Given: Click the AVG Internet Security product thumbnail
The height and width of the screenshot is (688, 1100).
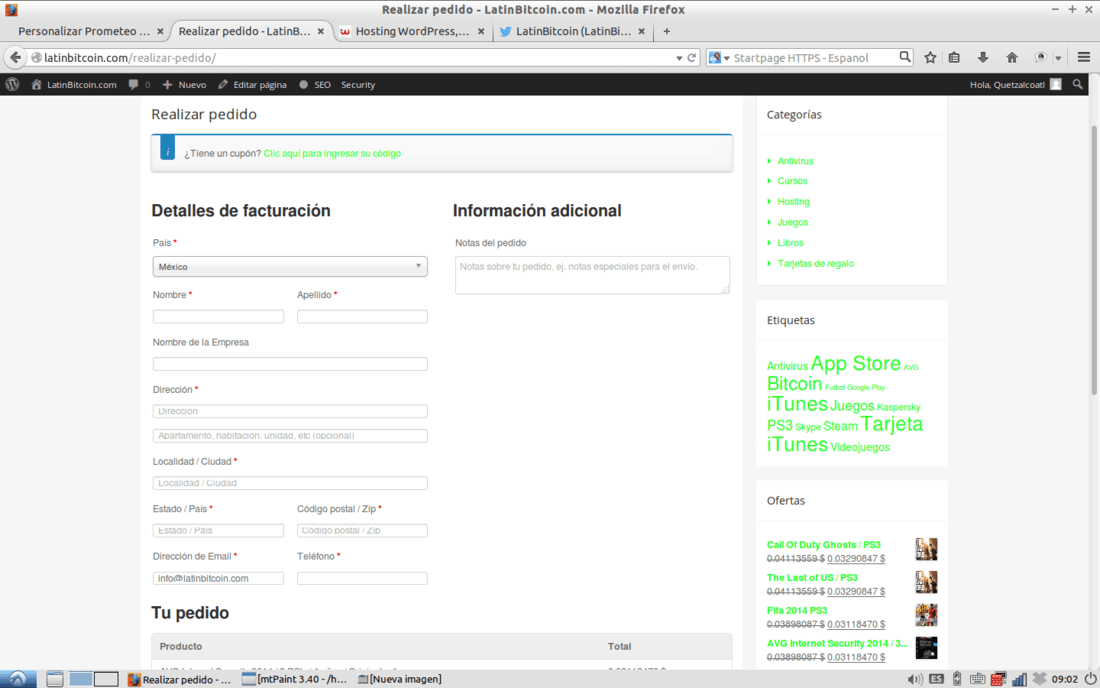Looking at the screenshot, I should click(926, 648).
